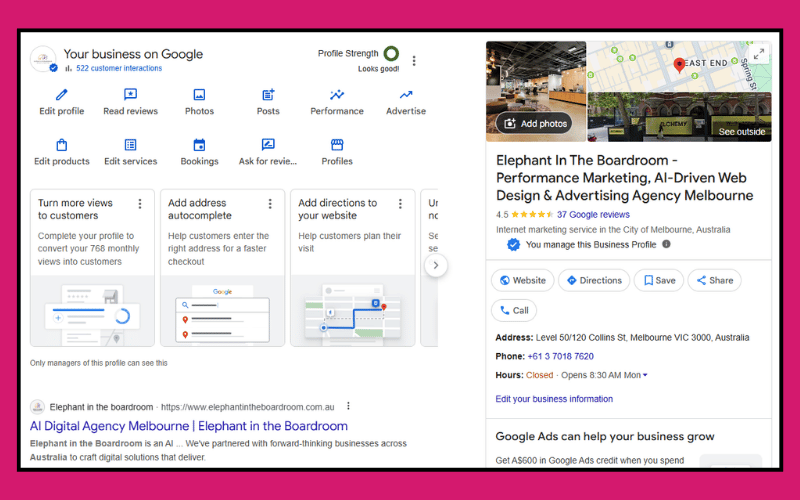Click address Level 50/120 Collins St text
800x500 pixels.
642,337
